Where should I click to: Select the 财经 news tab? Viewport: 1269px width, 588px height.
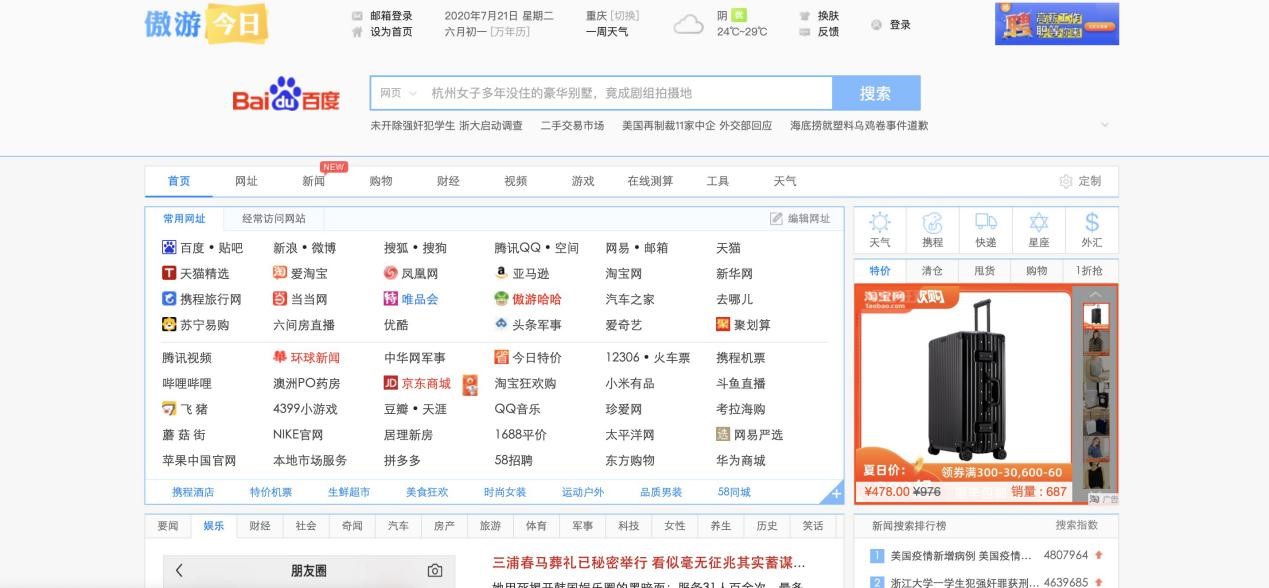260,525
